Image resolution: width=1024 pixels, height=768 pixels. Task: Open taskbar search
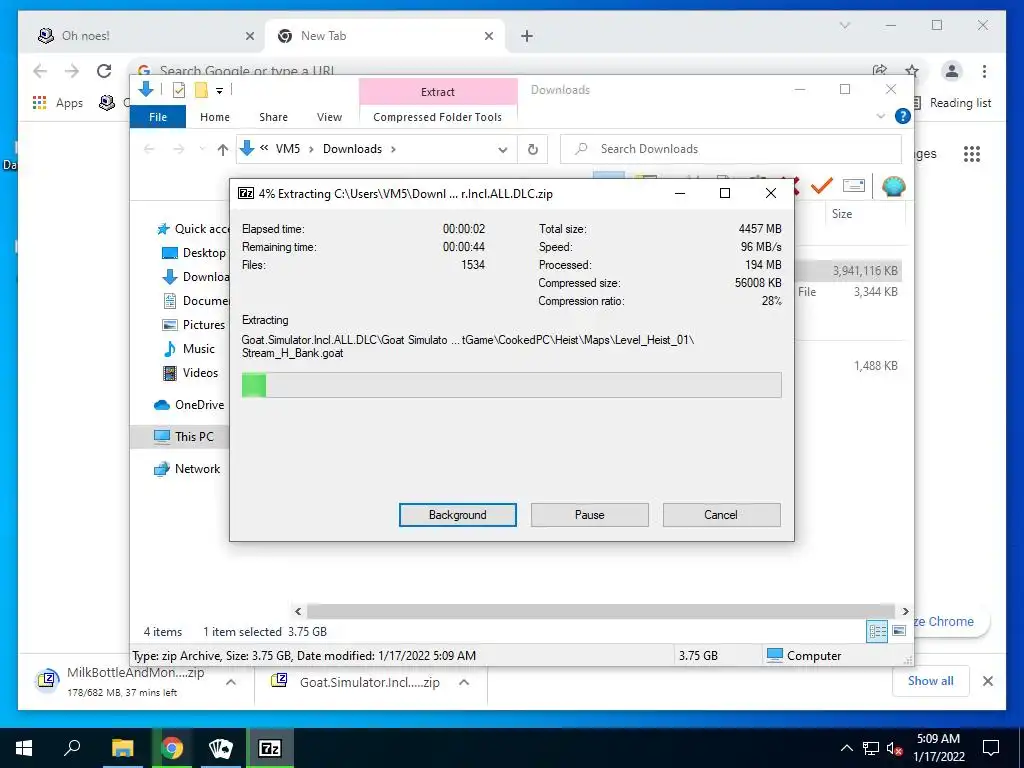pos(72,748)
